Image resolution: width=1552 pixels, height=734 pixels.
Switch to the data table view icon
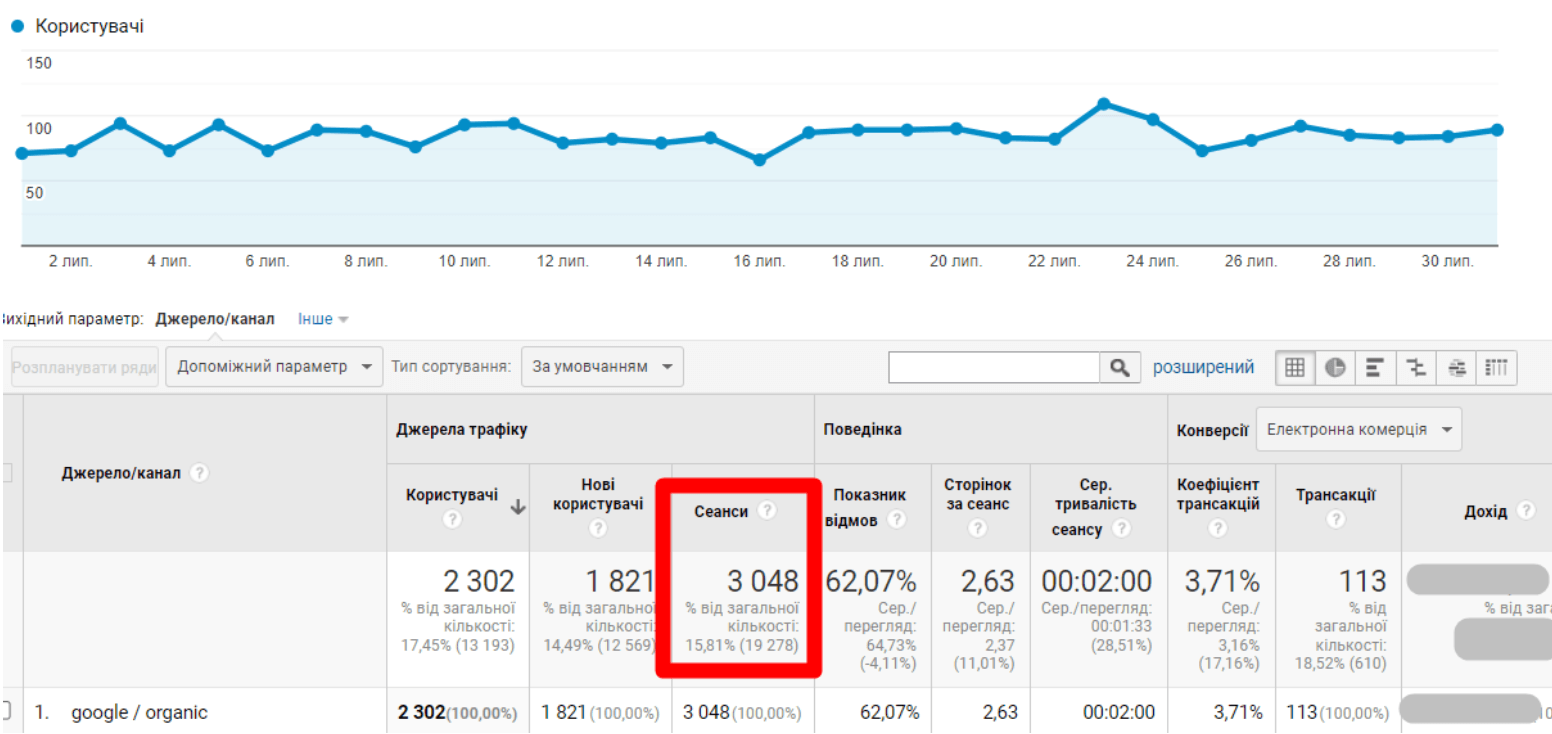tap(1294, 367)
